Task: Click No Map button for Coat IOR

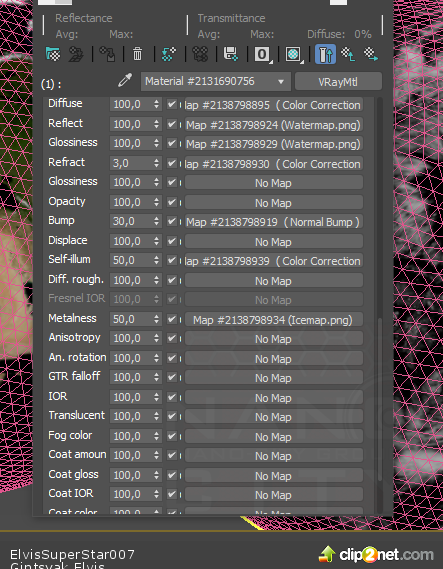Action: coord(274,495)
